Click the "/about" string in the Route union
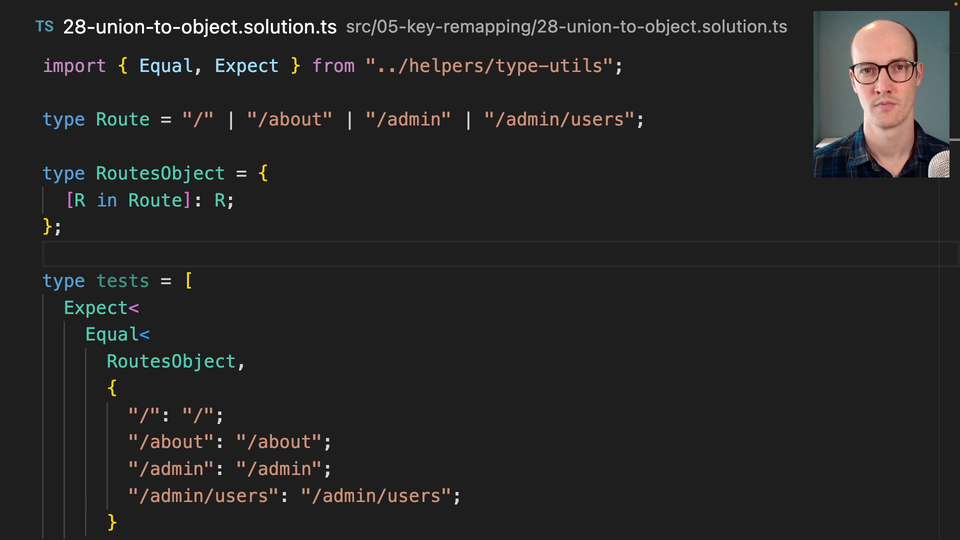Viewport: 960px width, 540px height. (289, 120)
